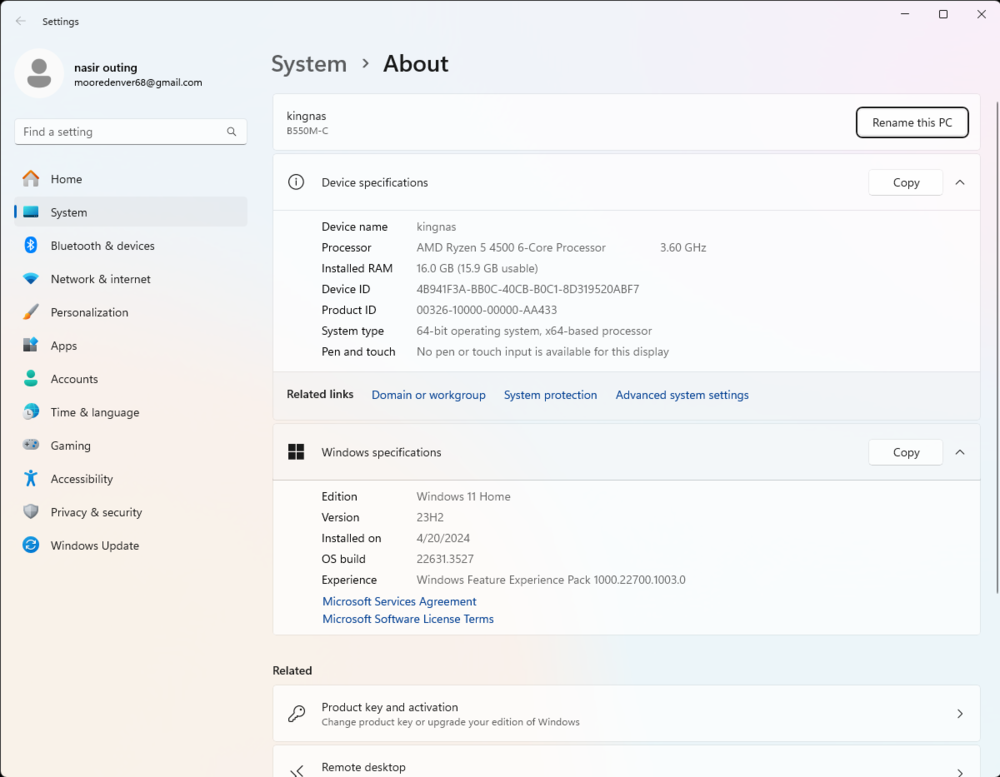Copy the Windows specifications
This screenshot has height=777, width=1000.
coord(905,451)
